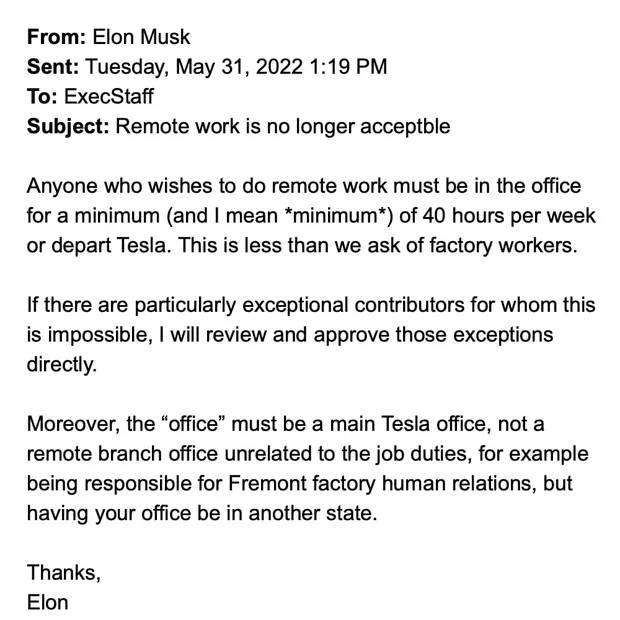Viewport: 620px width, 620px height.
Task: Click the bold Subject label
Action: pyautogui.click(x=68, y=127)
